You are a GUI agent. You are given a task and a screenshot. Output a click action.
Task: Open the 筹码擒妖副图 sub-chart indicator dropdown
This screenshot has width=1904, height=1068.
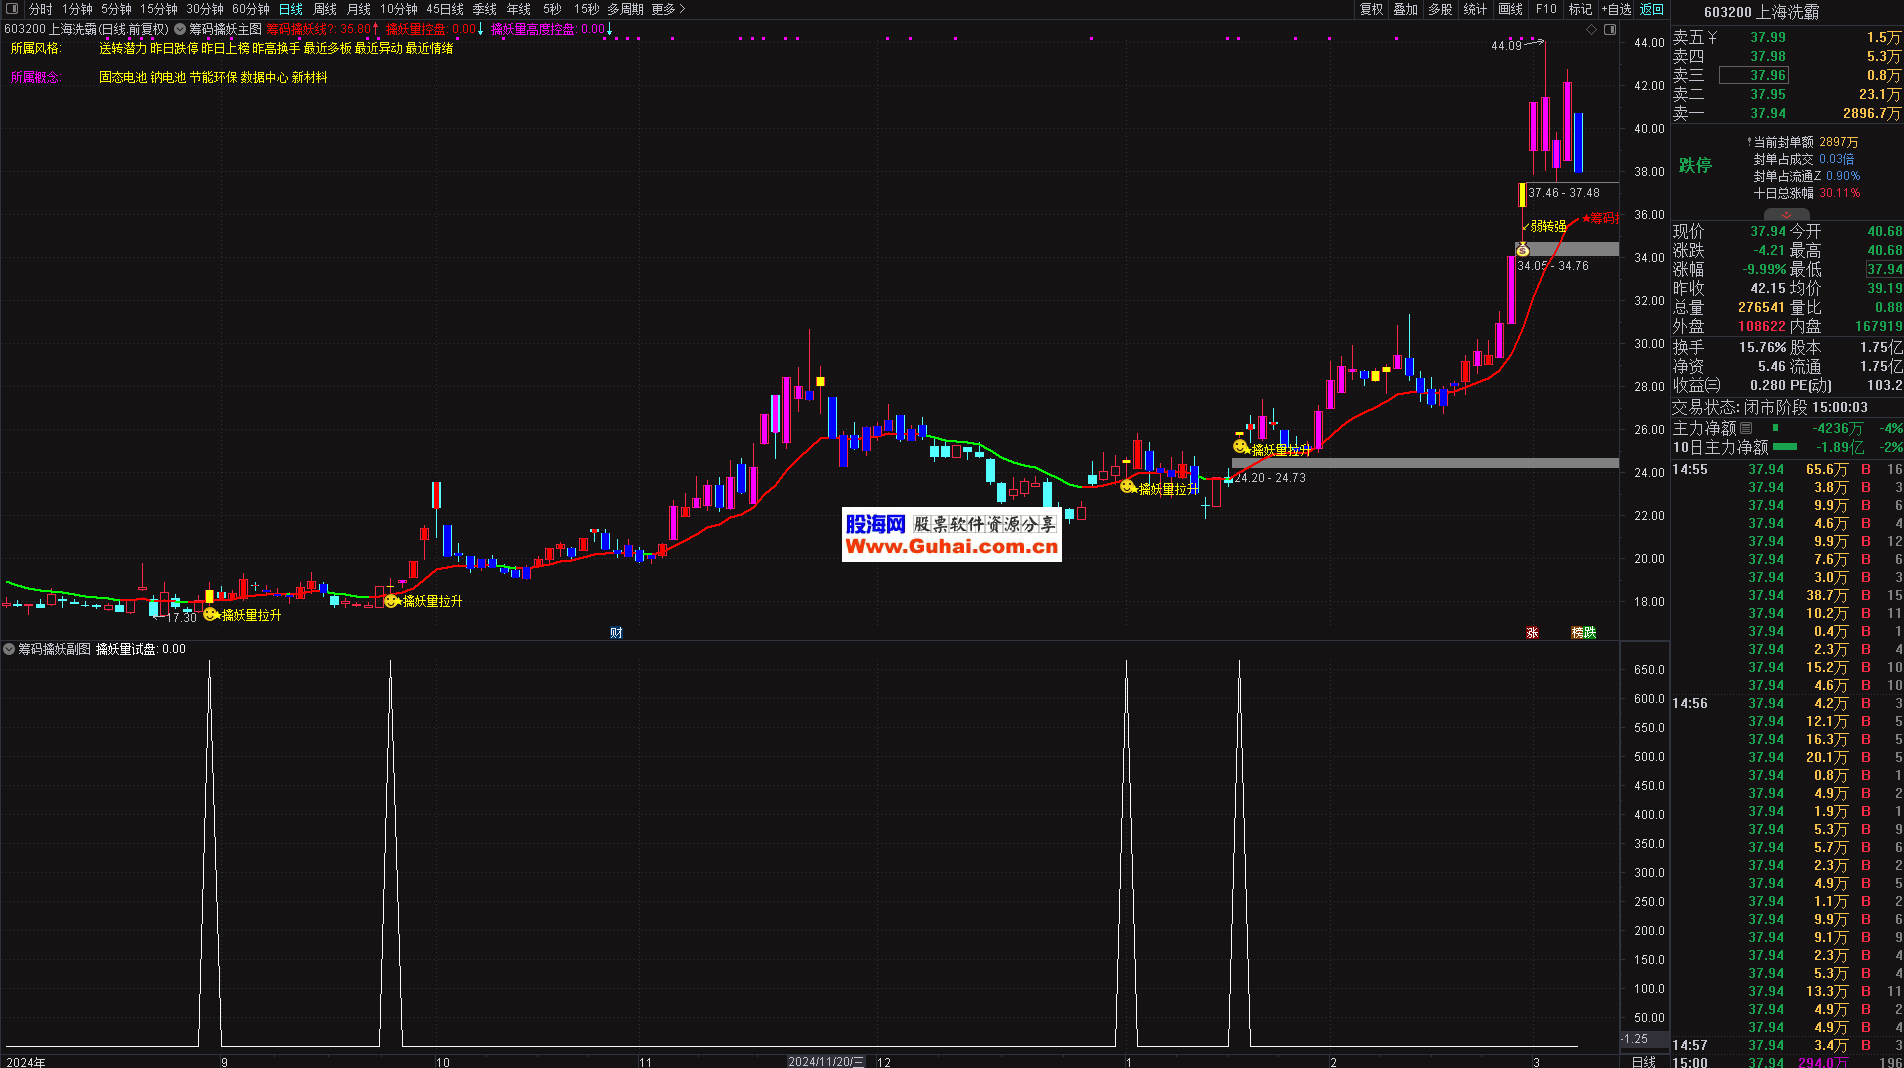9,649
